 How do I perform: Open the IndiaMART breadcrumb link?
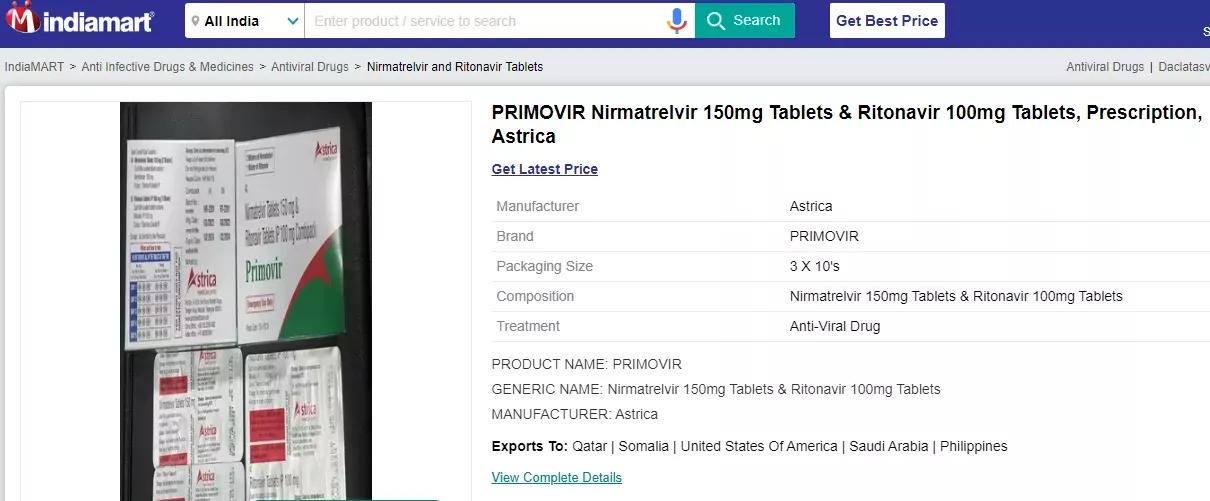(x=34, y=67)
